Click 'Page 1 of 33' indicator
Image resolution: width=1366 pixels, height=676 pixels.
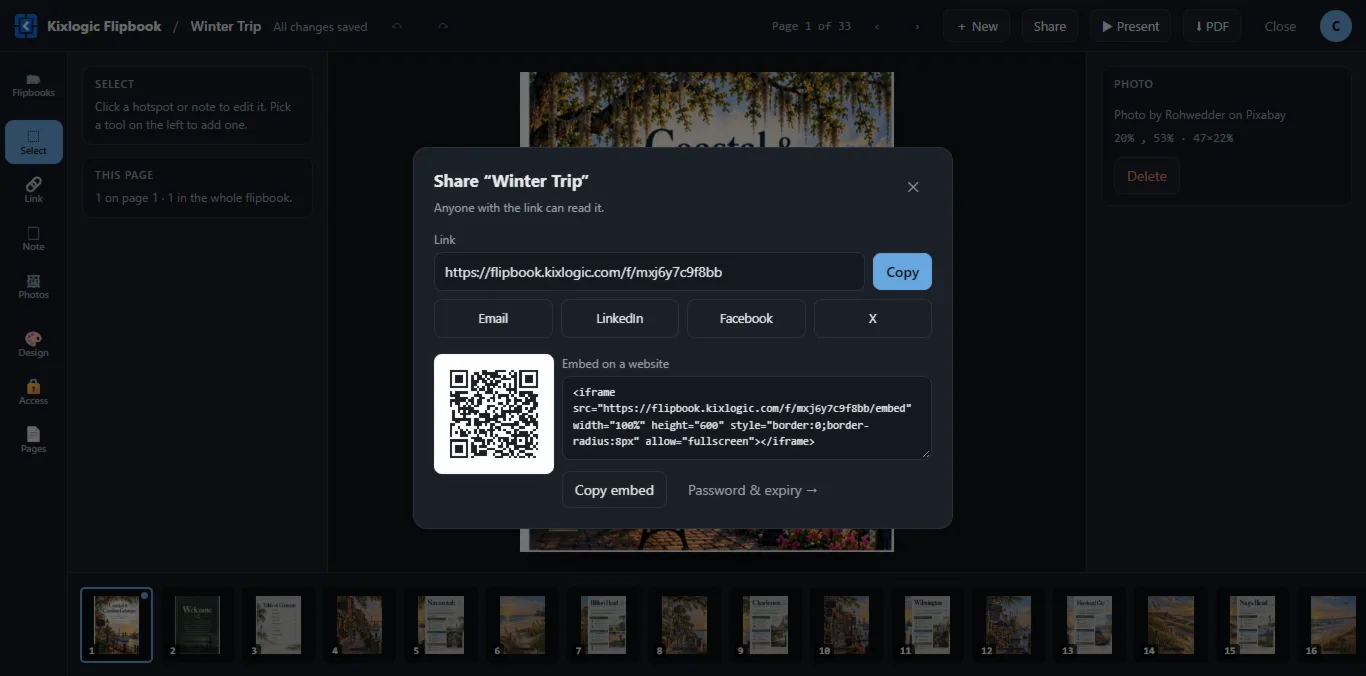811,26
